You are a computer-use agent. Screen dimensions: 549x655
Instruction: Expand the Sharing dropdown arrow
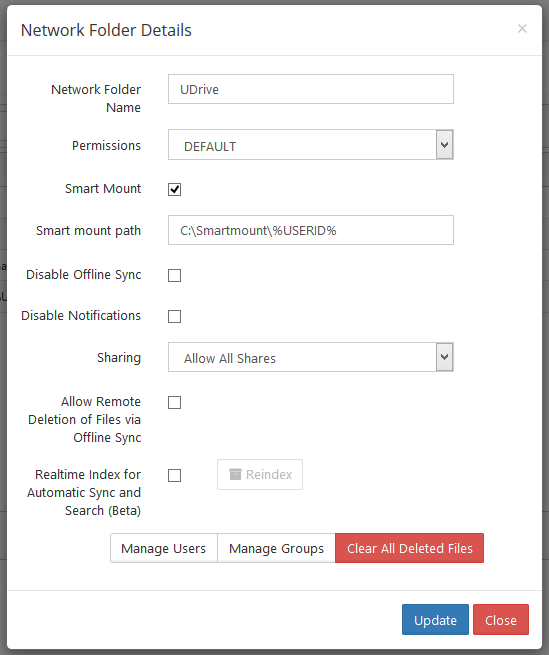(445, 357)
